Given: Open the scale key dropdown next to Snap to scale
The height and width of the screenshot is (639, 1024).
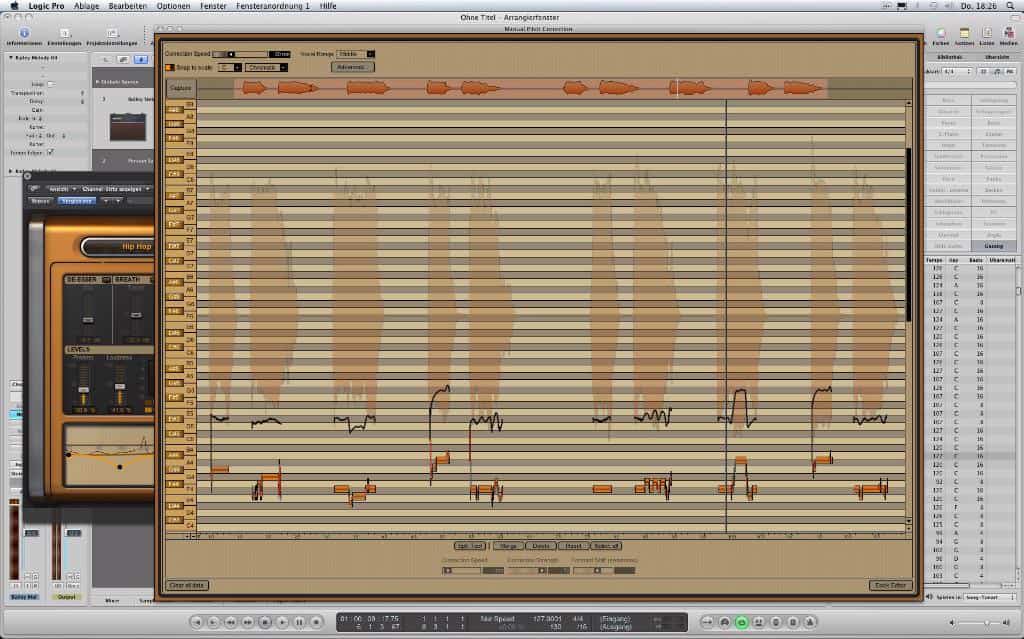Looking at the screenshot, I should click(230, 67).
